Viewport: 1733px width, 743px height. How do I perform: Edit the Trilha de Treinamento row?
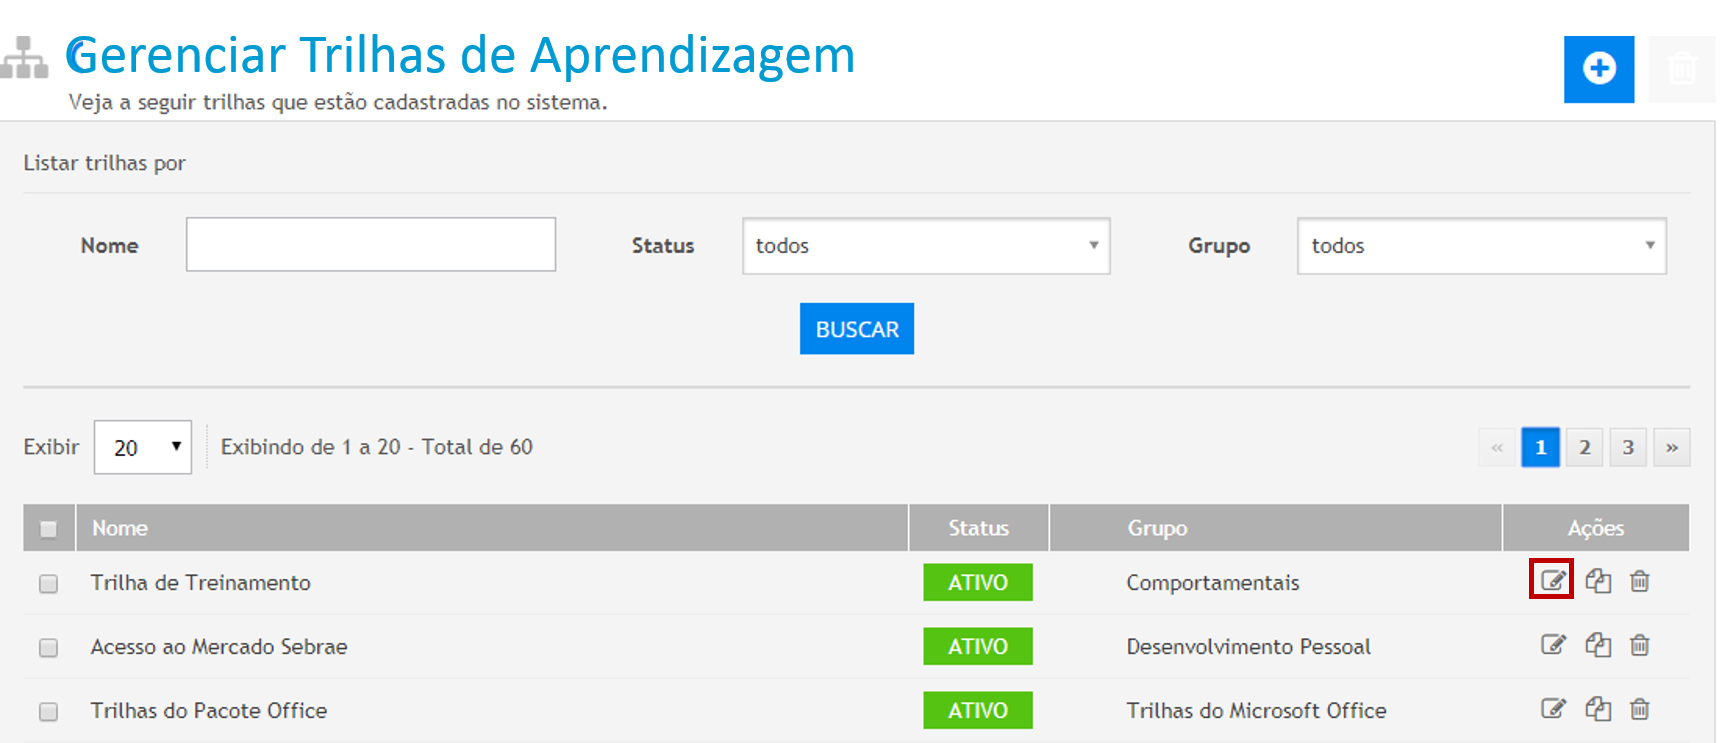point(1551,581)
